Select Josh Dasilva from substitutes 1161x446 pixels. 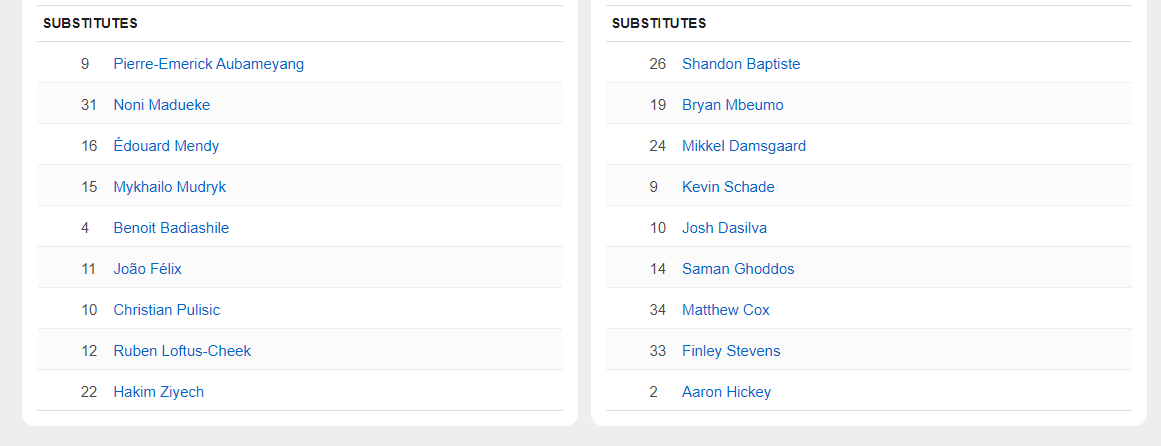724,228
